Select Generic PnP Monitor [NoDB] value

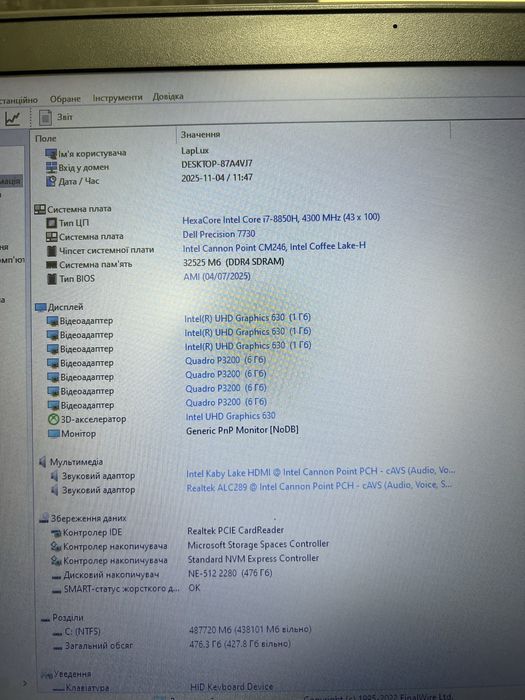click(242, 430)
